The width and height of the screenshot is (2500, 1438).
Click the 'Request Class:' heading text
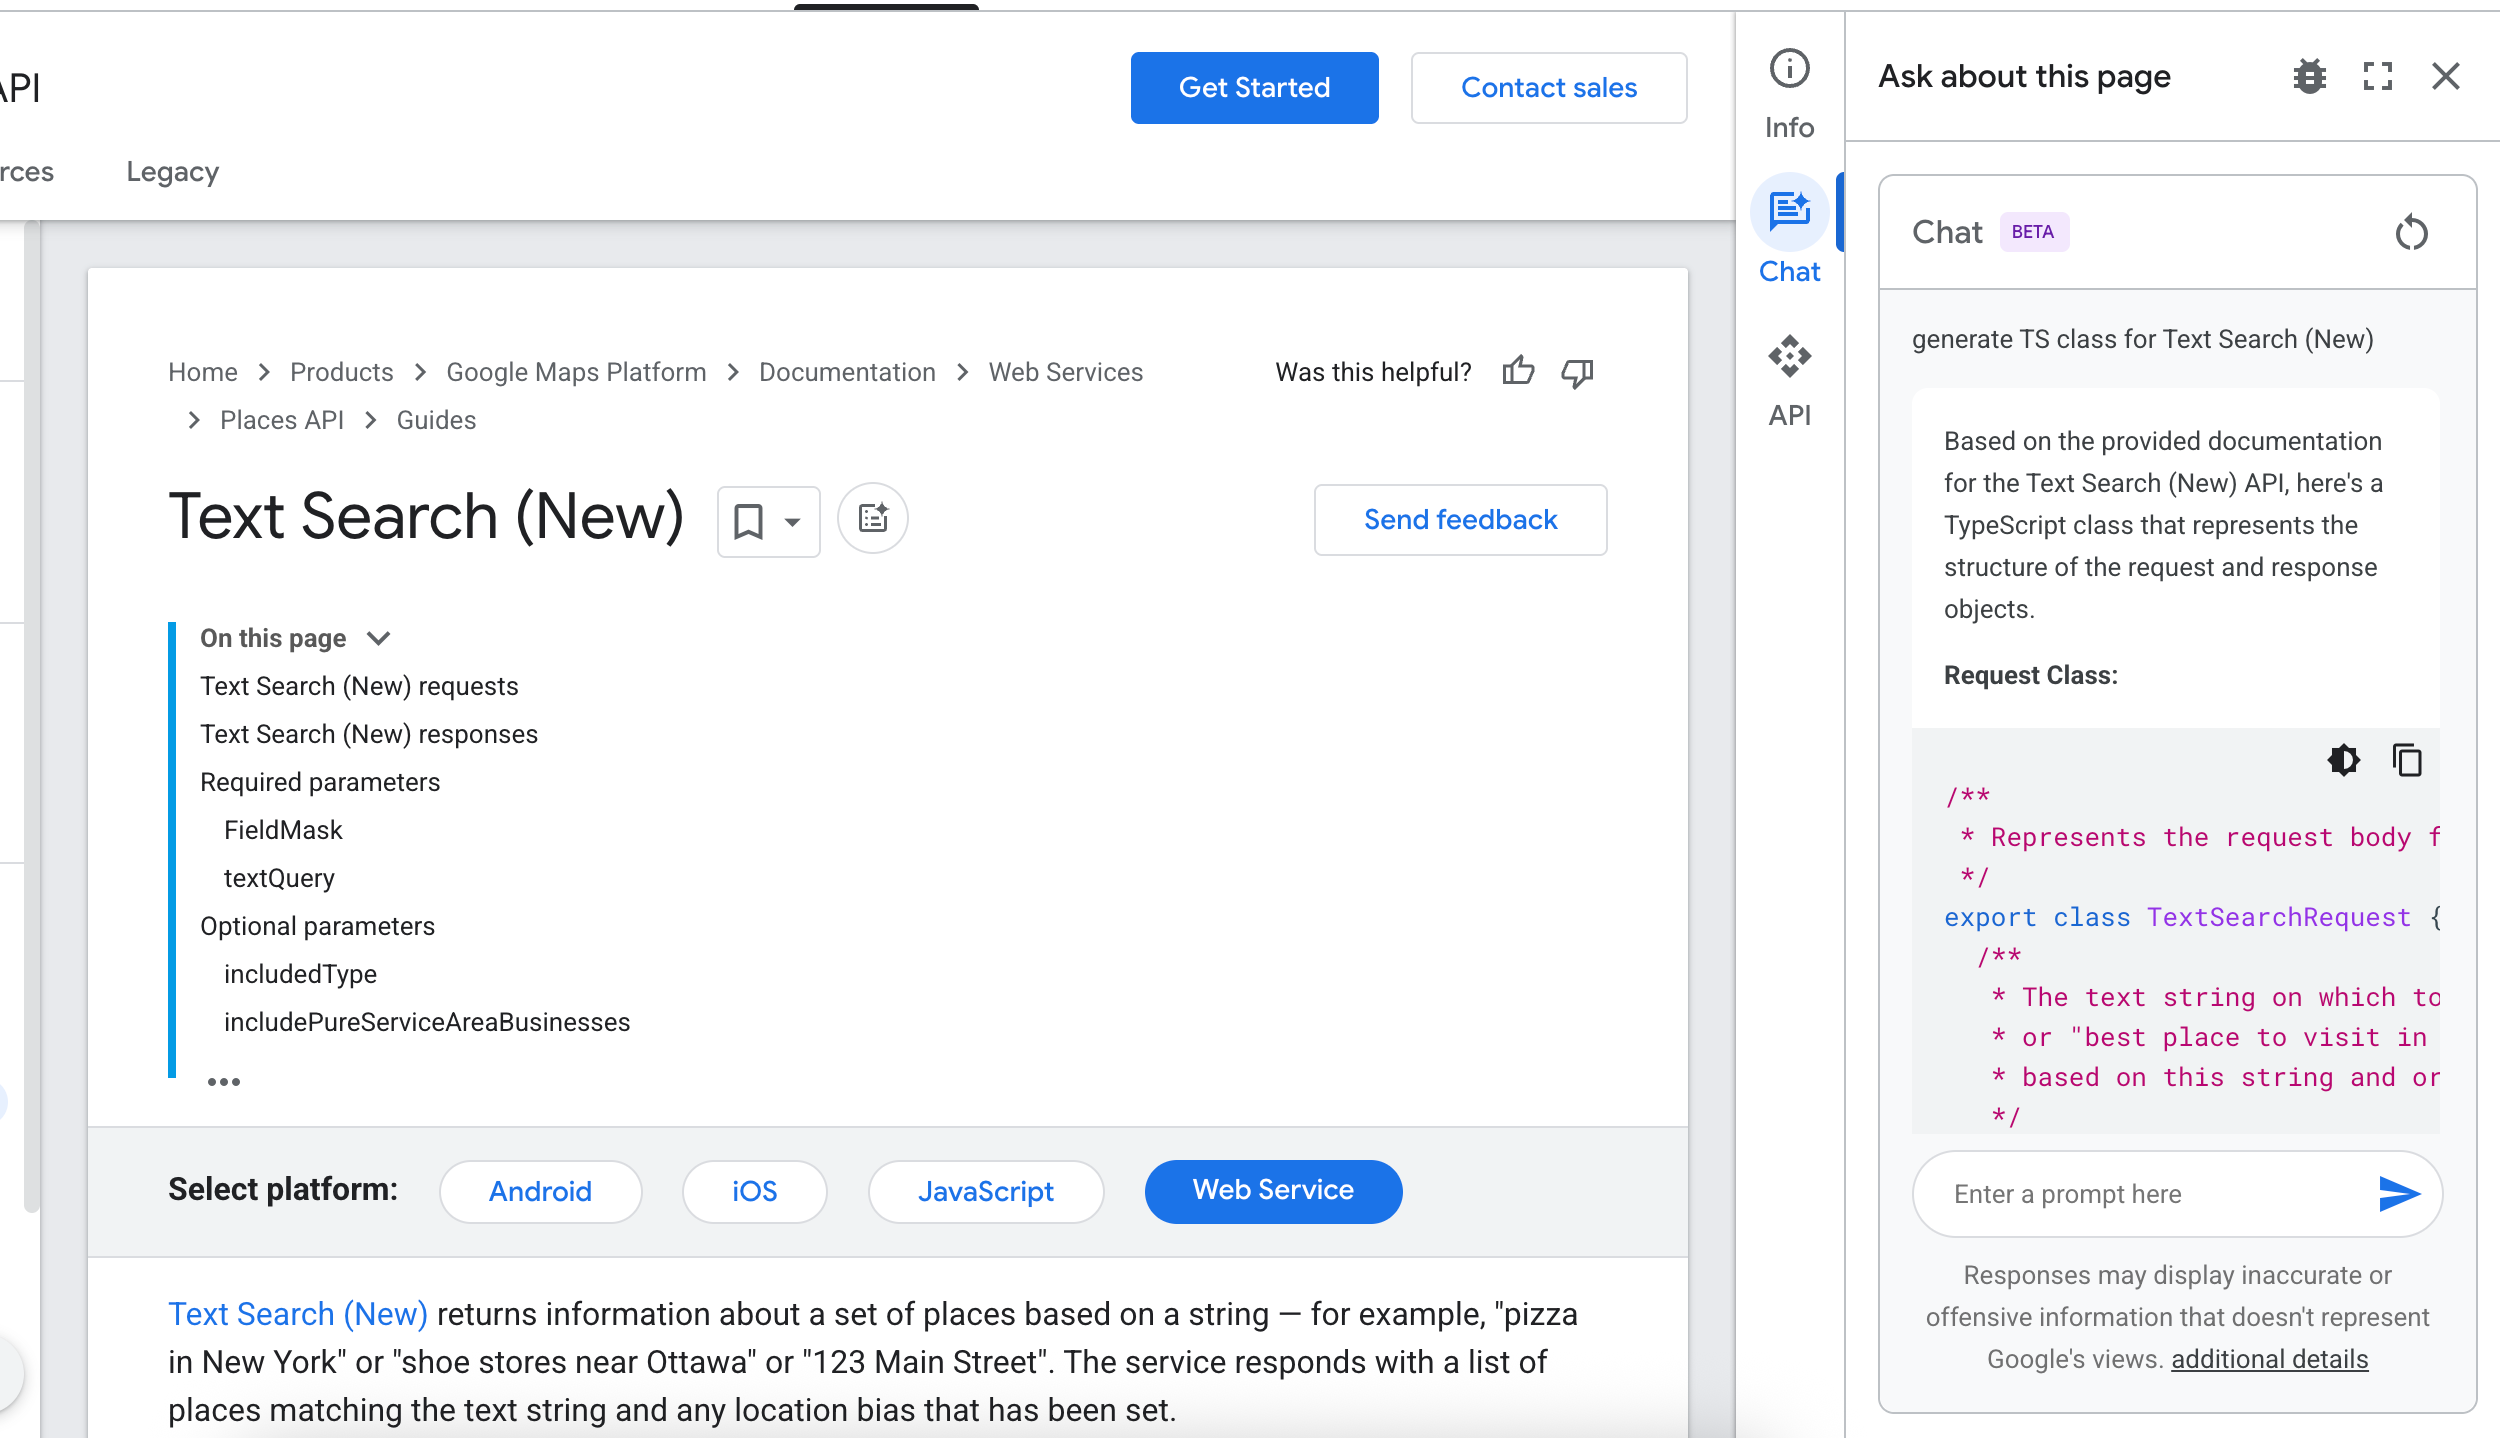(x=2030, y=675)
